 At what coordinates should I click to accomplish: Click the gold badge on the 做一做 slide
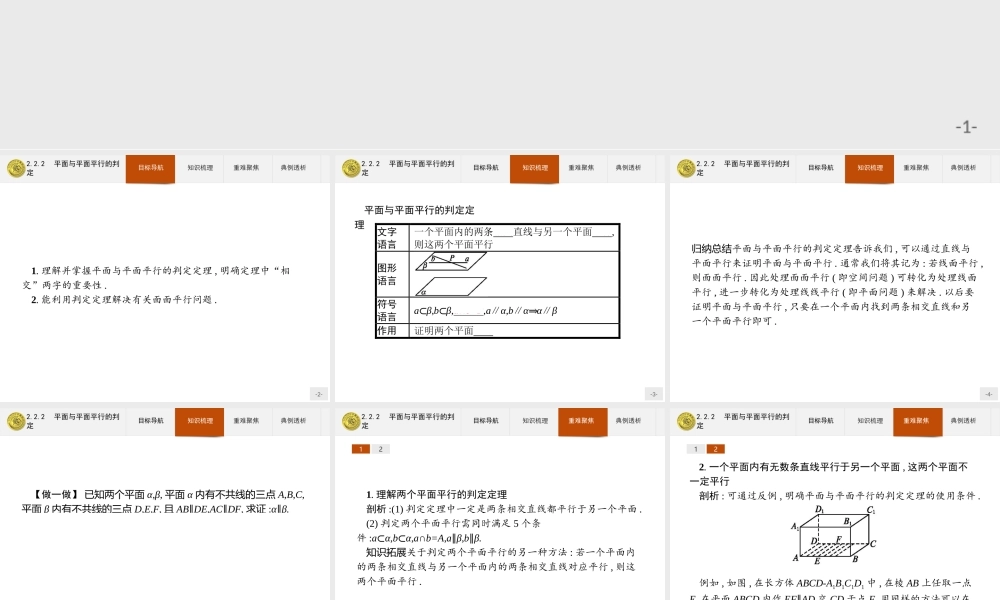pos(14,420)
